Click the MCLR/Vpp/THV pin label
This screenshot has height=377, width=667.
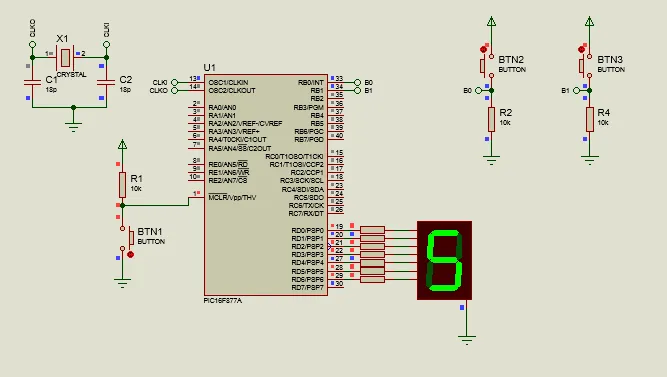point(232,197)
